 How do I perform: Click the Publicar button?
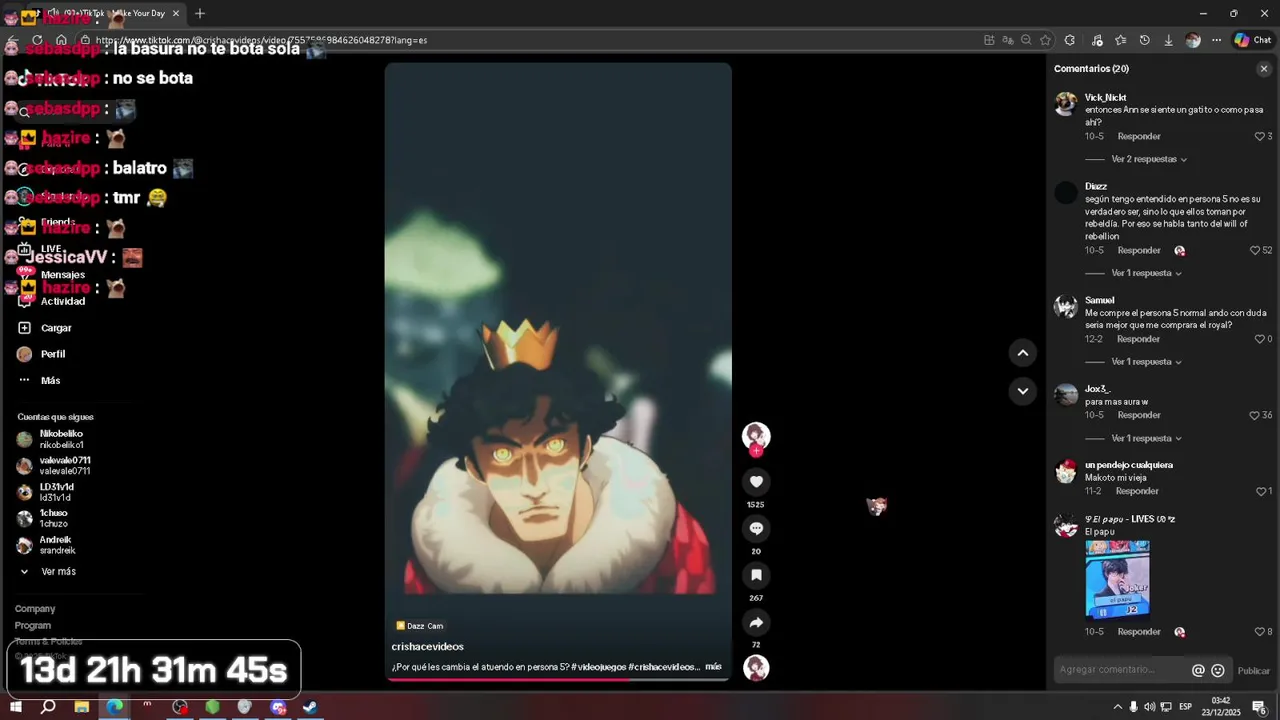pos(1253,671)
